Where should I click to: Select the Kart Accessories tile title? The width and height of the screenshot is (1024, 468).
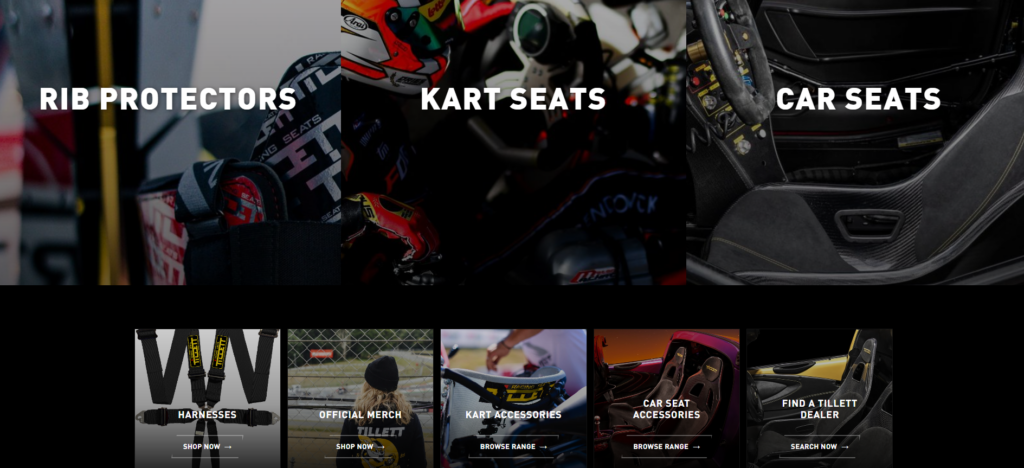(513, 415)
